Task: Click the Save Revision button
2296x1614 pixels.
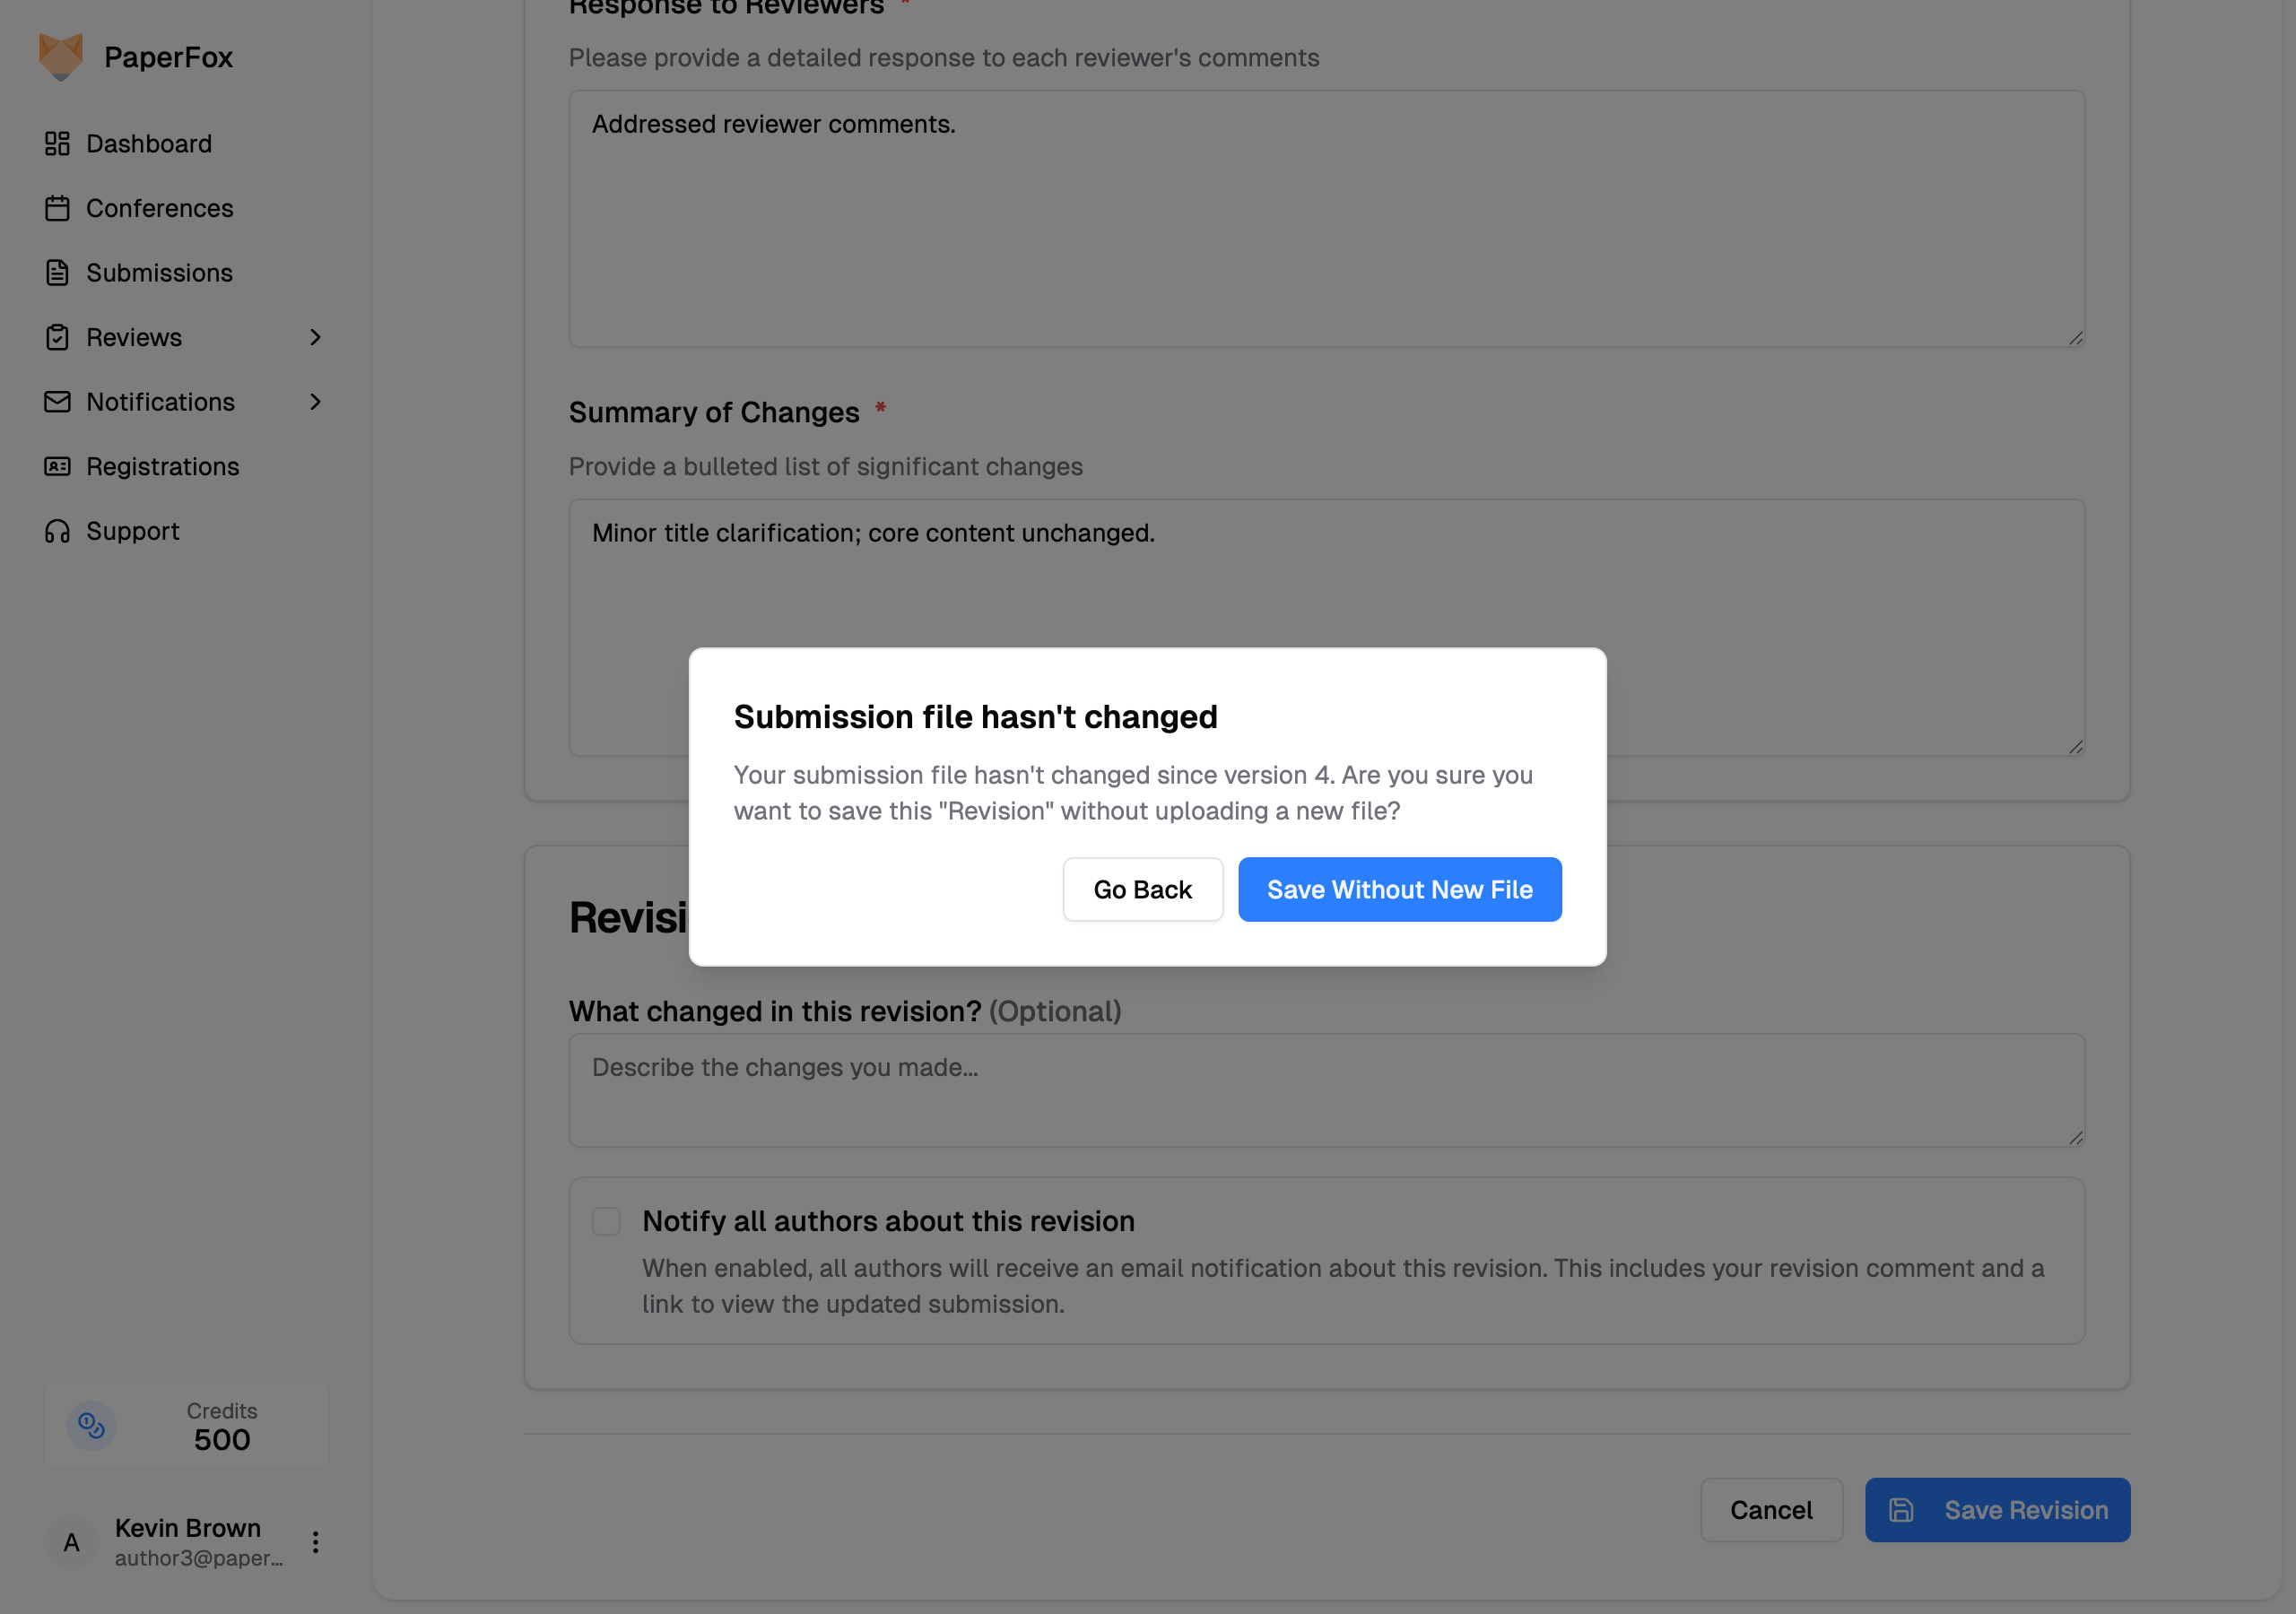Action: pyautogui.click(x=1997, y=1510)
